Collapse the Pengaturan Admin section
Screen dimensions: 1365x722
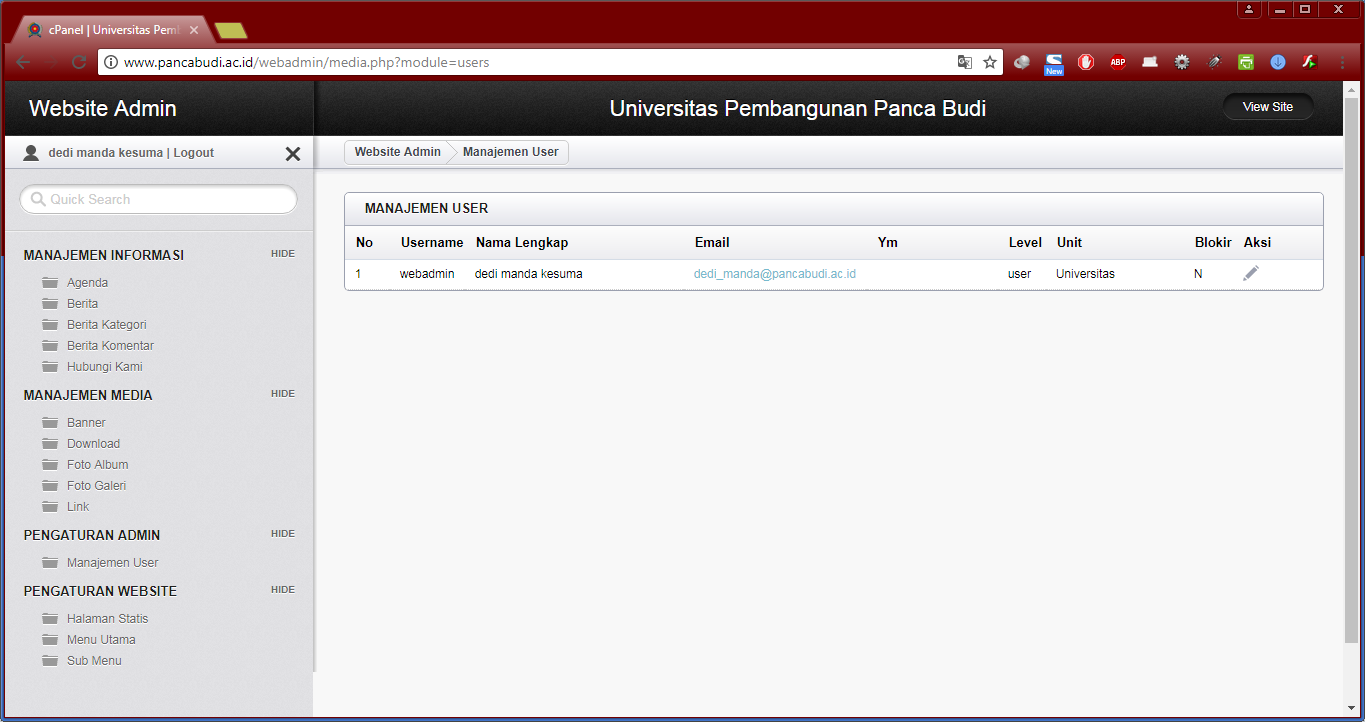(x=283, y=534)
